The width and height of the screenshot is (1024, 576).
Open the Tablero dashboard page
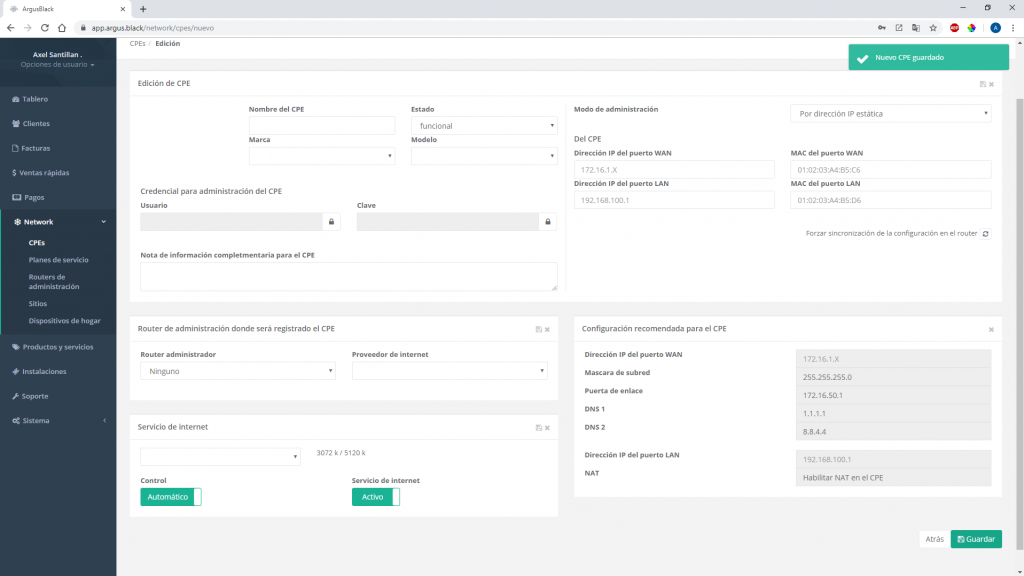pyautogui.click(x=30, y=99)
